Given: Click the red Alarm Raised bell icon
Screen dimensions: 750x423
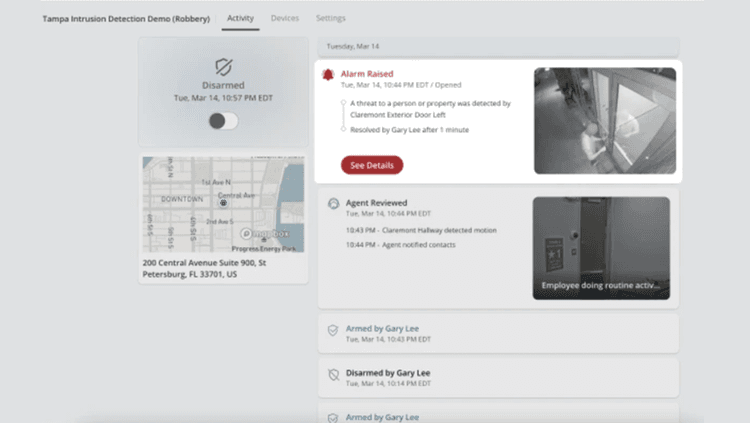Looking at the screenshot, I should coord(328,75).
